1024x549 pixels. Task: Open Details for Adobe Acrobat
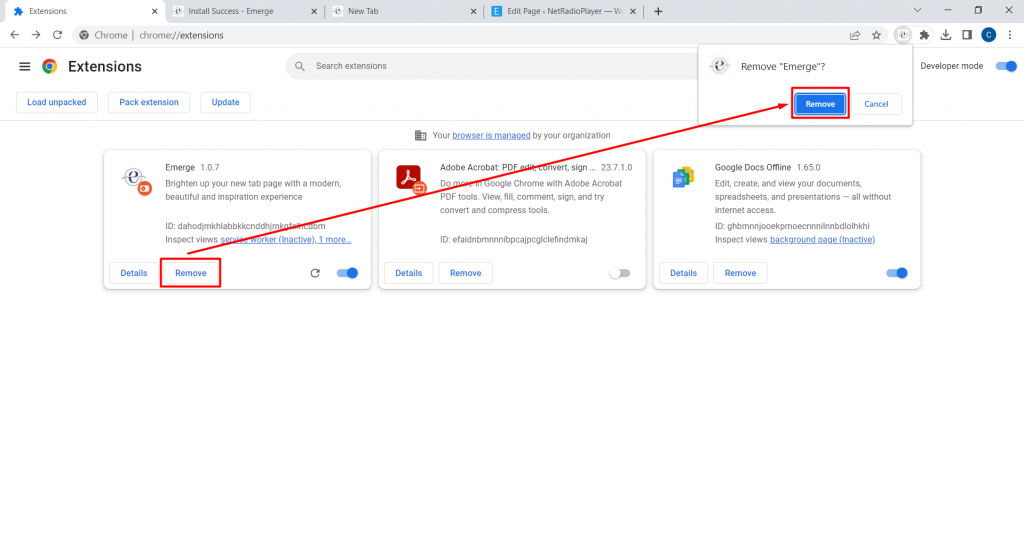[x=409, y=273]
